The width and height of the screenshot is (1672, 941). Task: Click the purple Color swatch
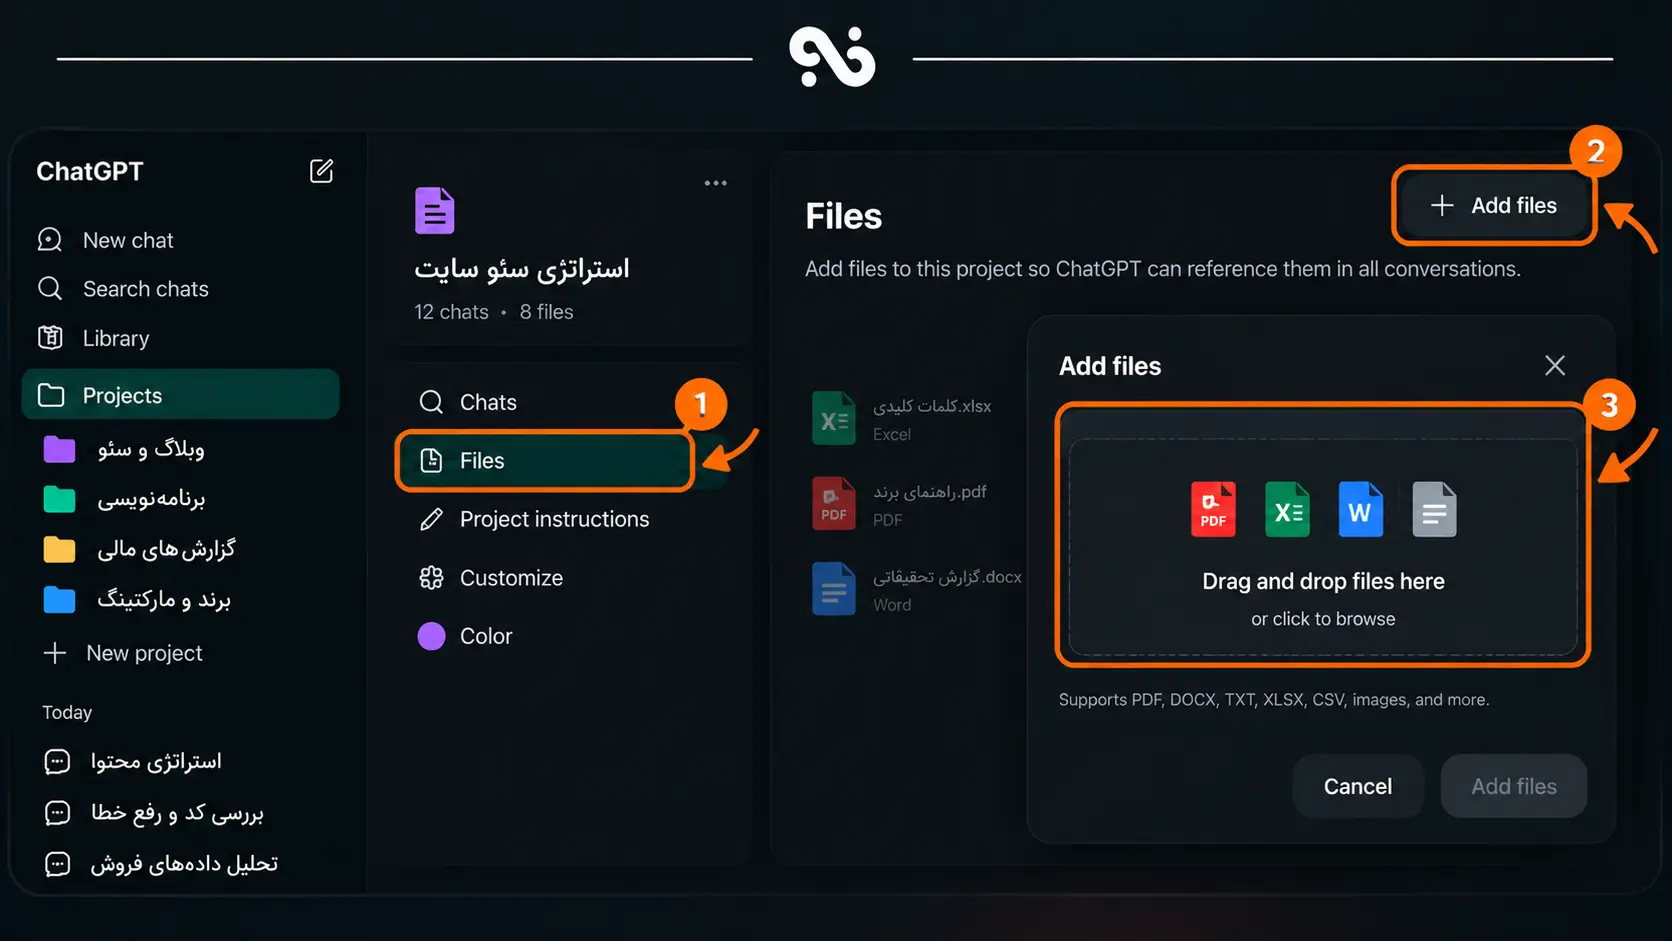click(431, 636)
